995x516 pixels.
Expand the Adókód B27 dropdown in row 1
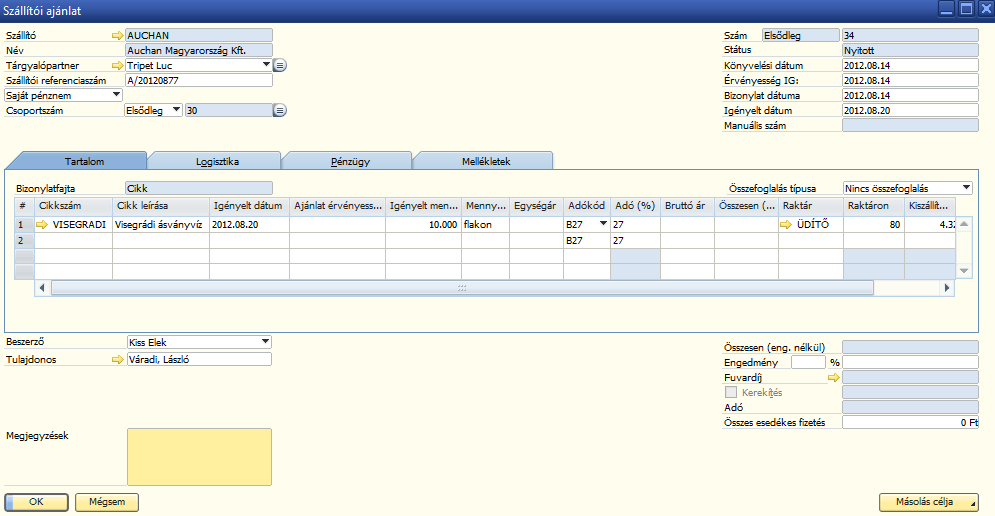click(x=603, y=224)
